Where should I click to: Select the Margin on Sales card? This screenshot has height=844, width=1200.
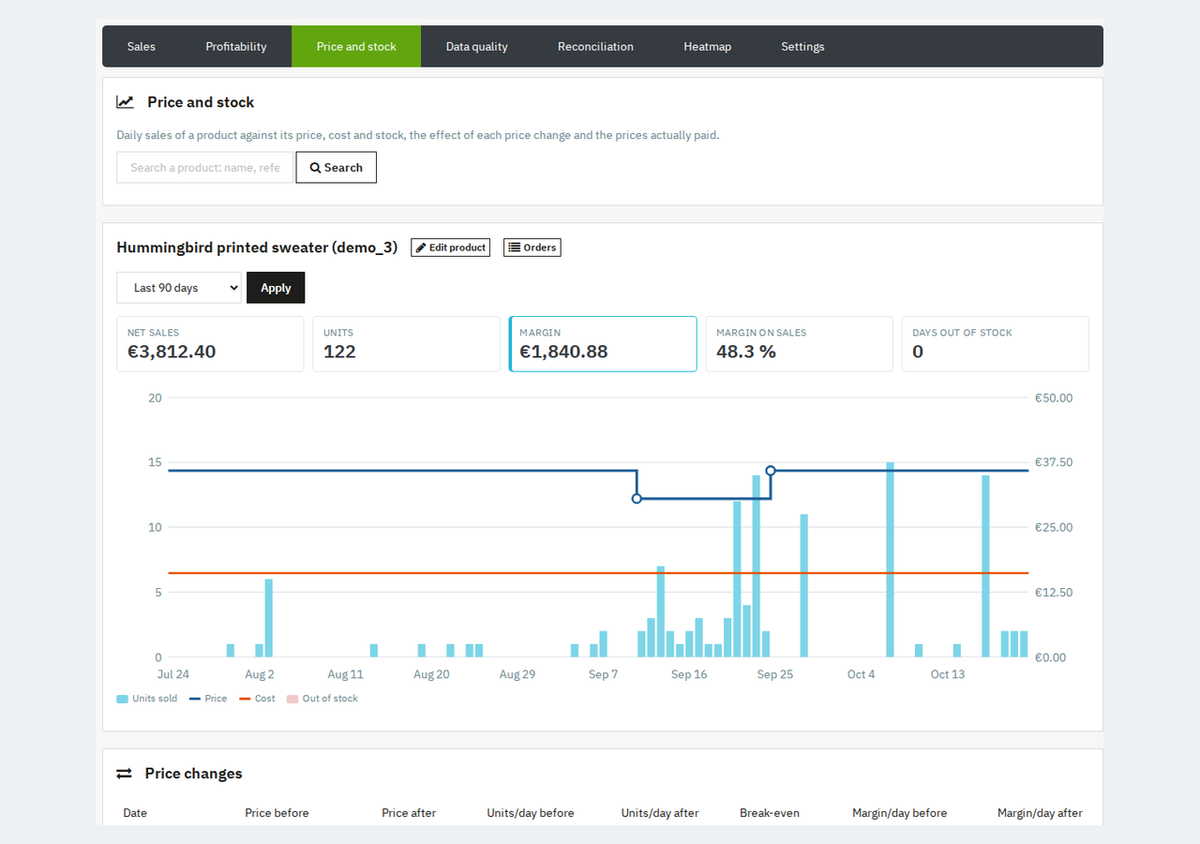point(799,344)
